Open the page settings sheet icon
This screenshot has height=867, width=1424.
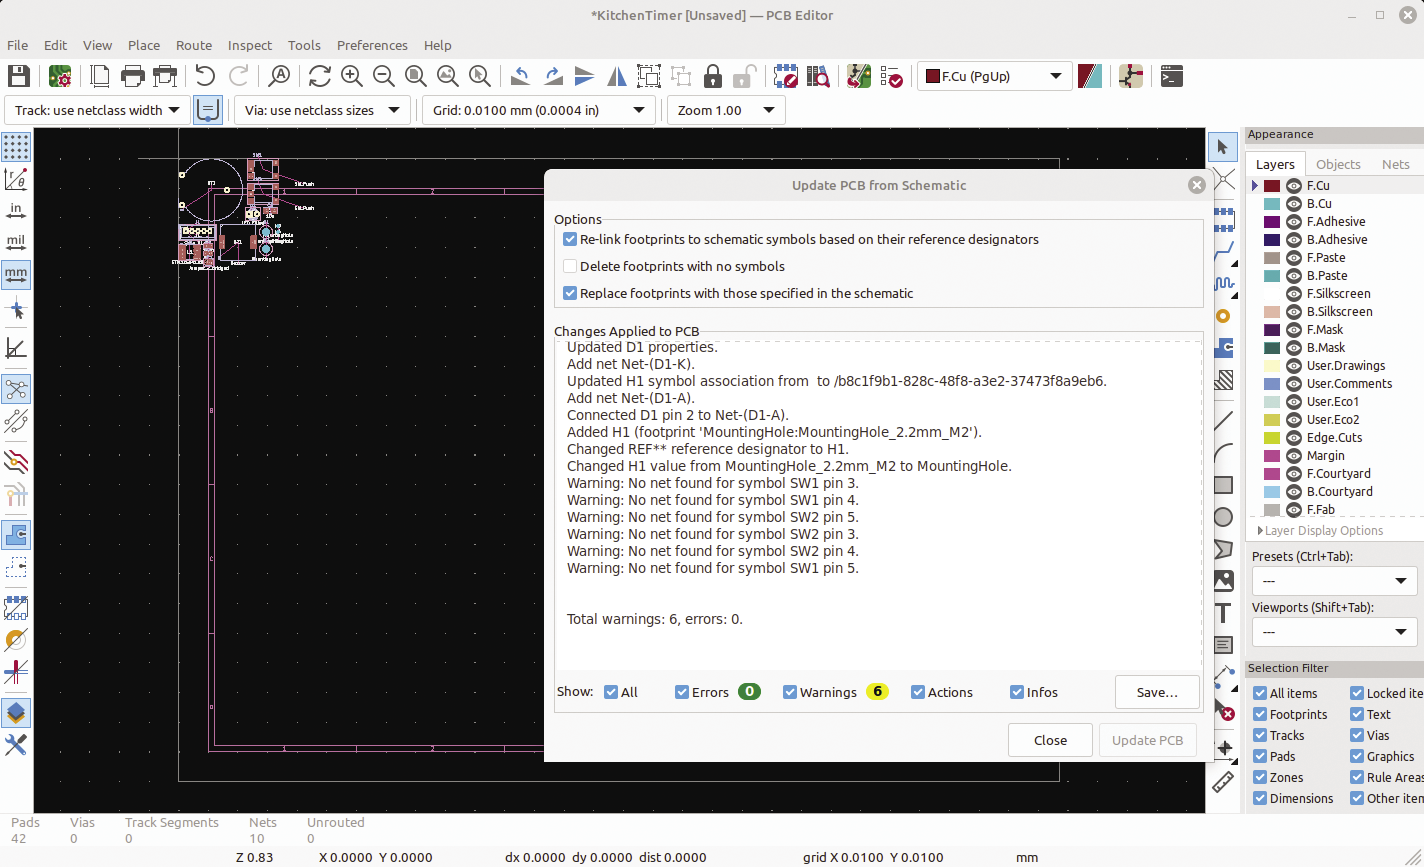click(100, 76)
